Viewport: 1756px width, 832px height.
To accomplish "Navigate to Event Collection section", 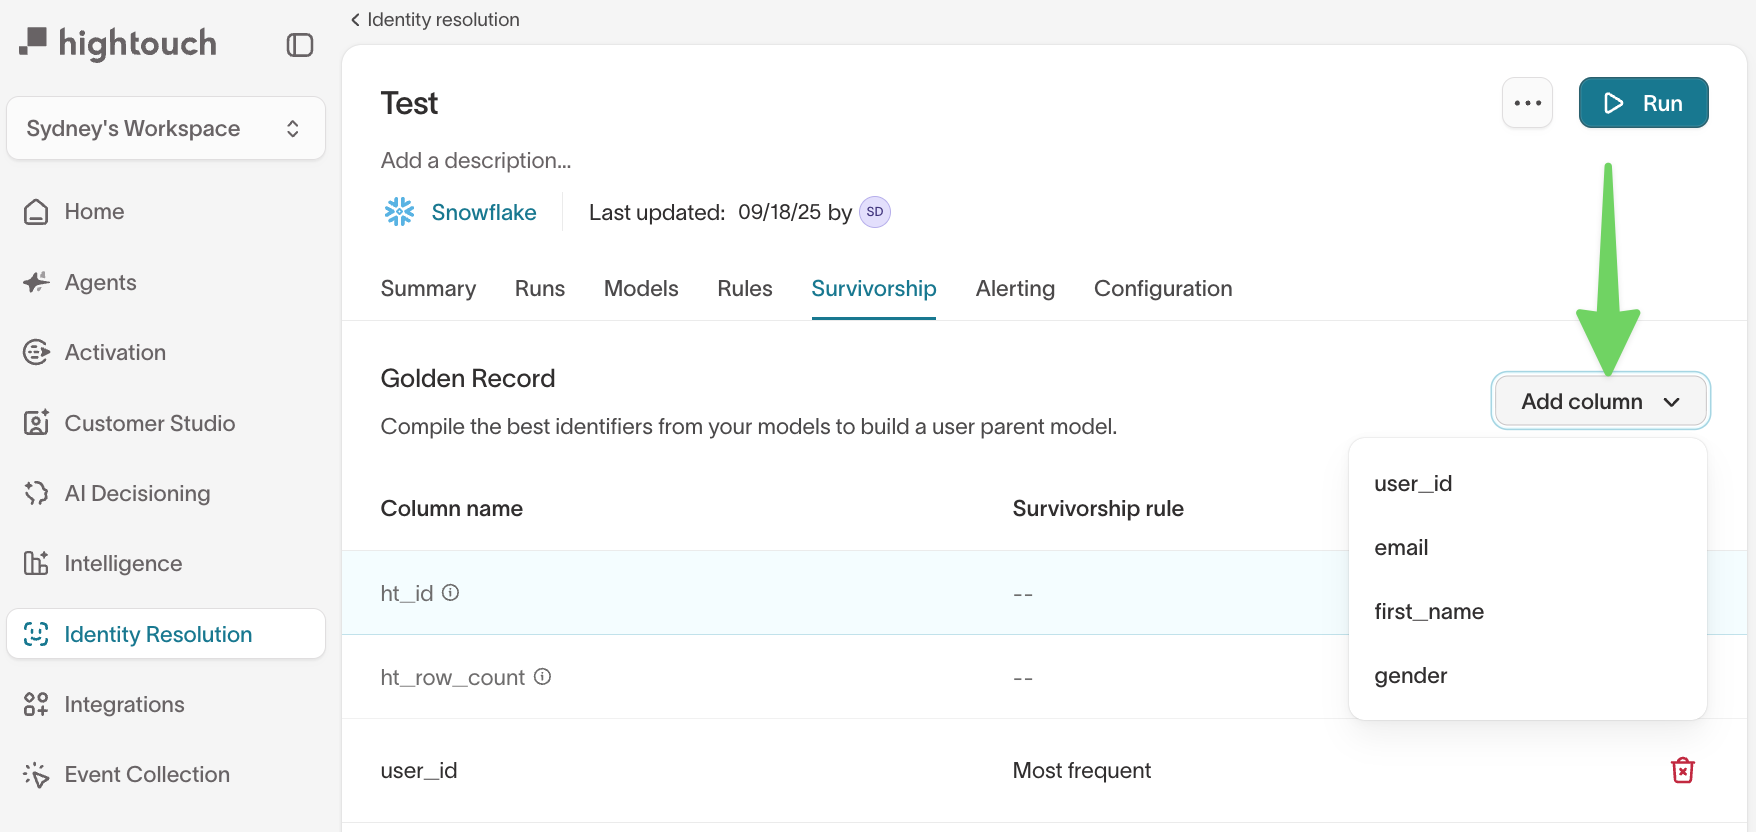I will click(x=147, y=774).
